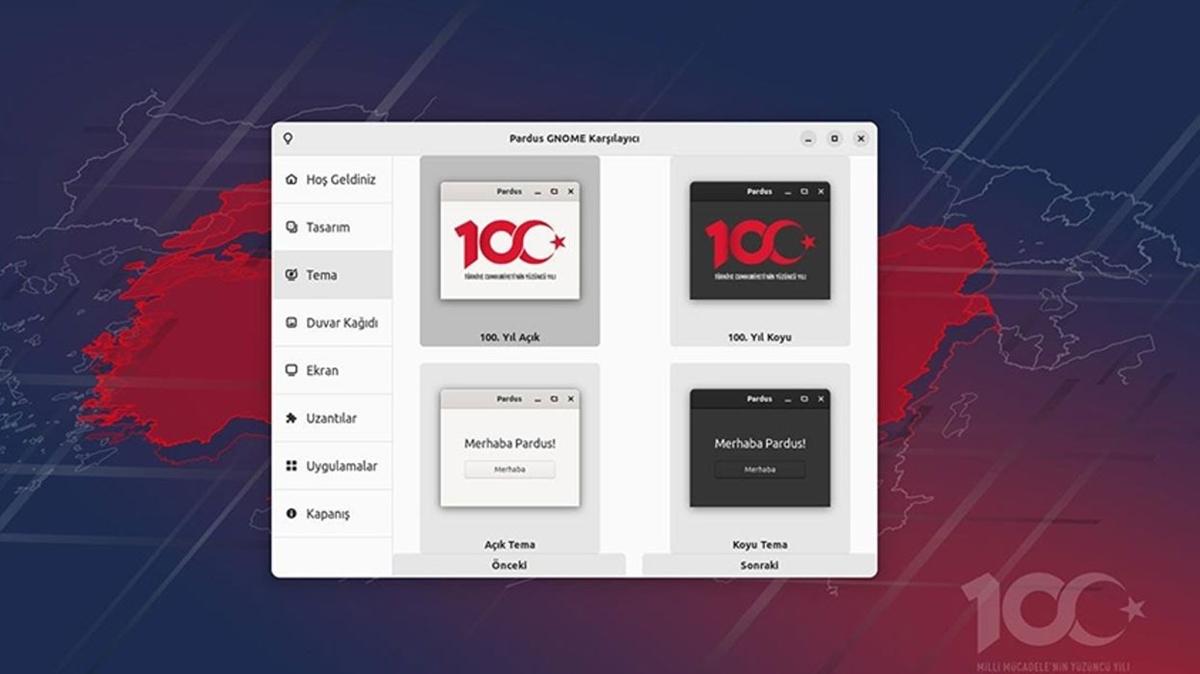This screenshot has height=674, width=1200.
Task: Click the lightbulb icon in the title bar
Action: (x=288, y=138)
